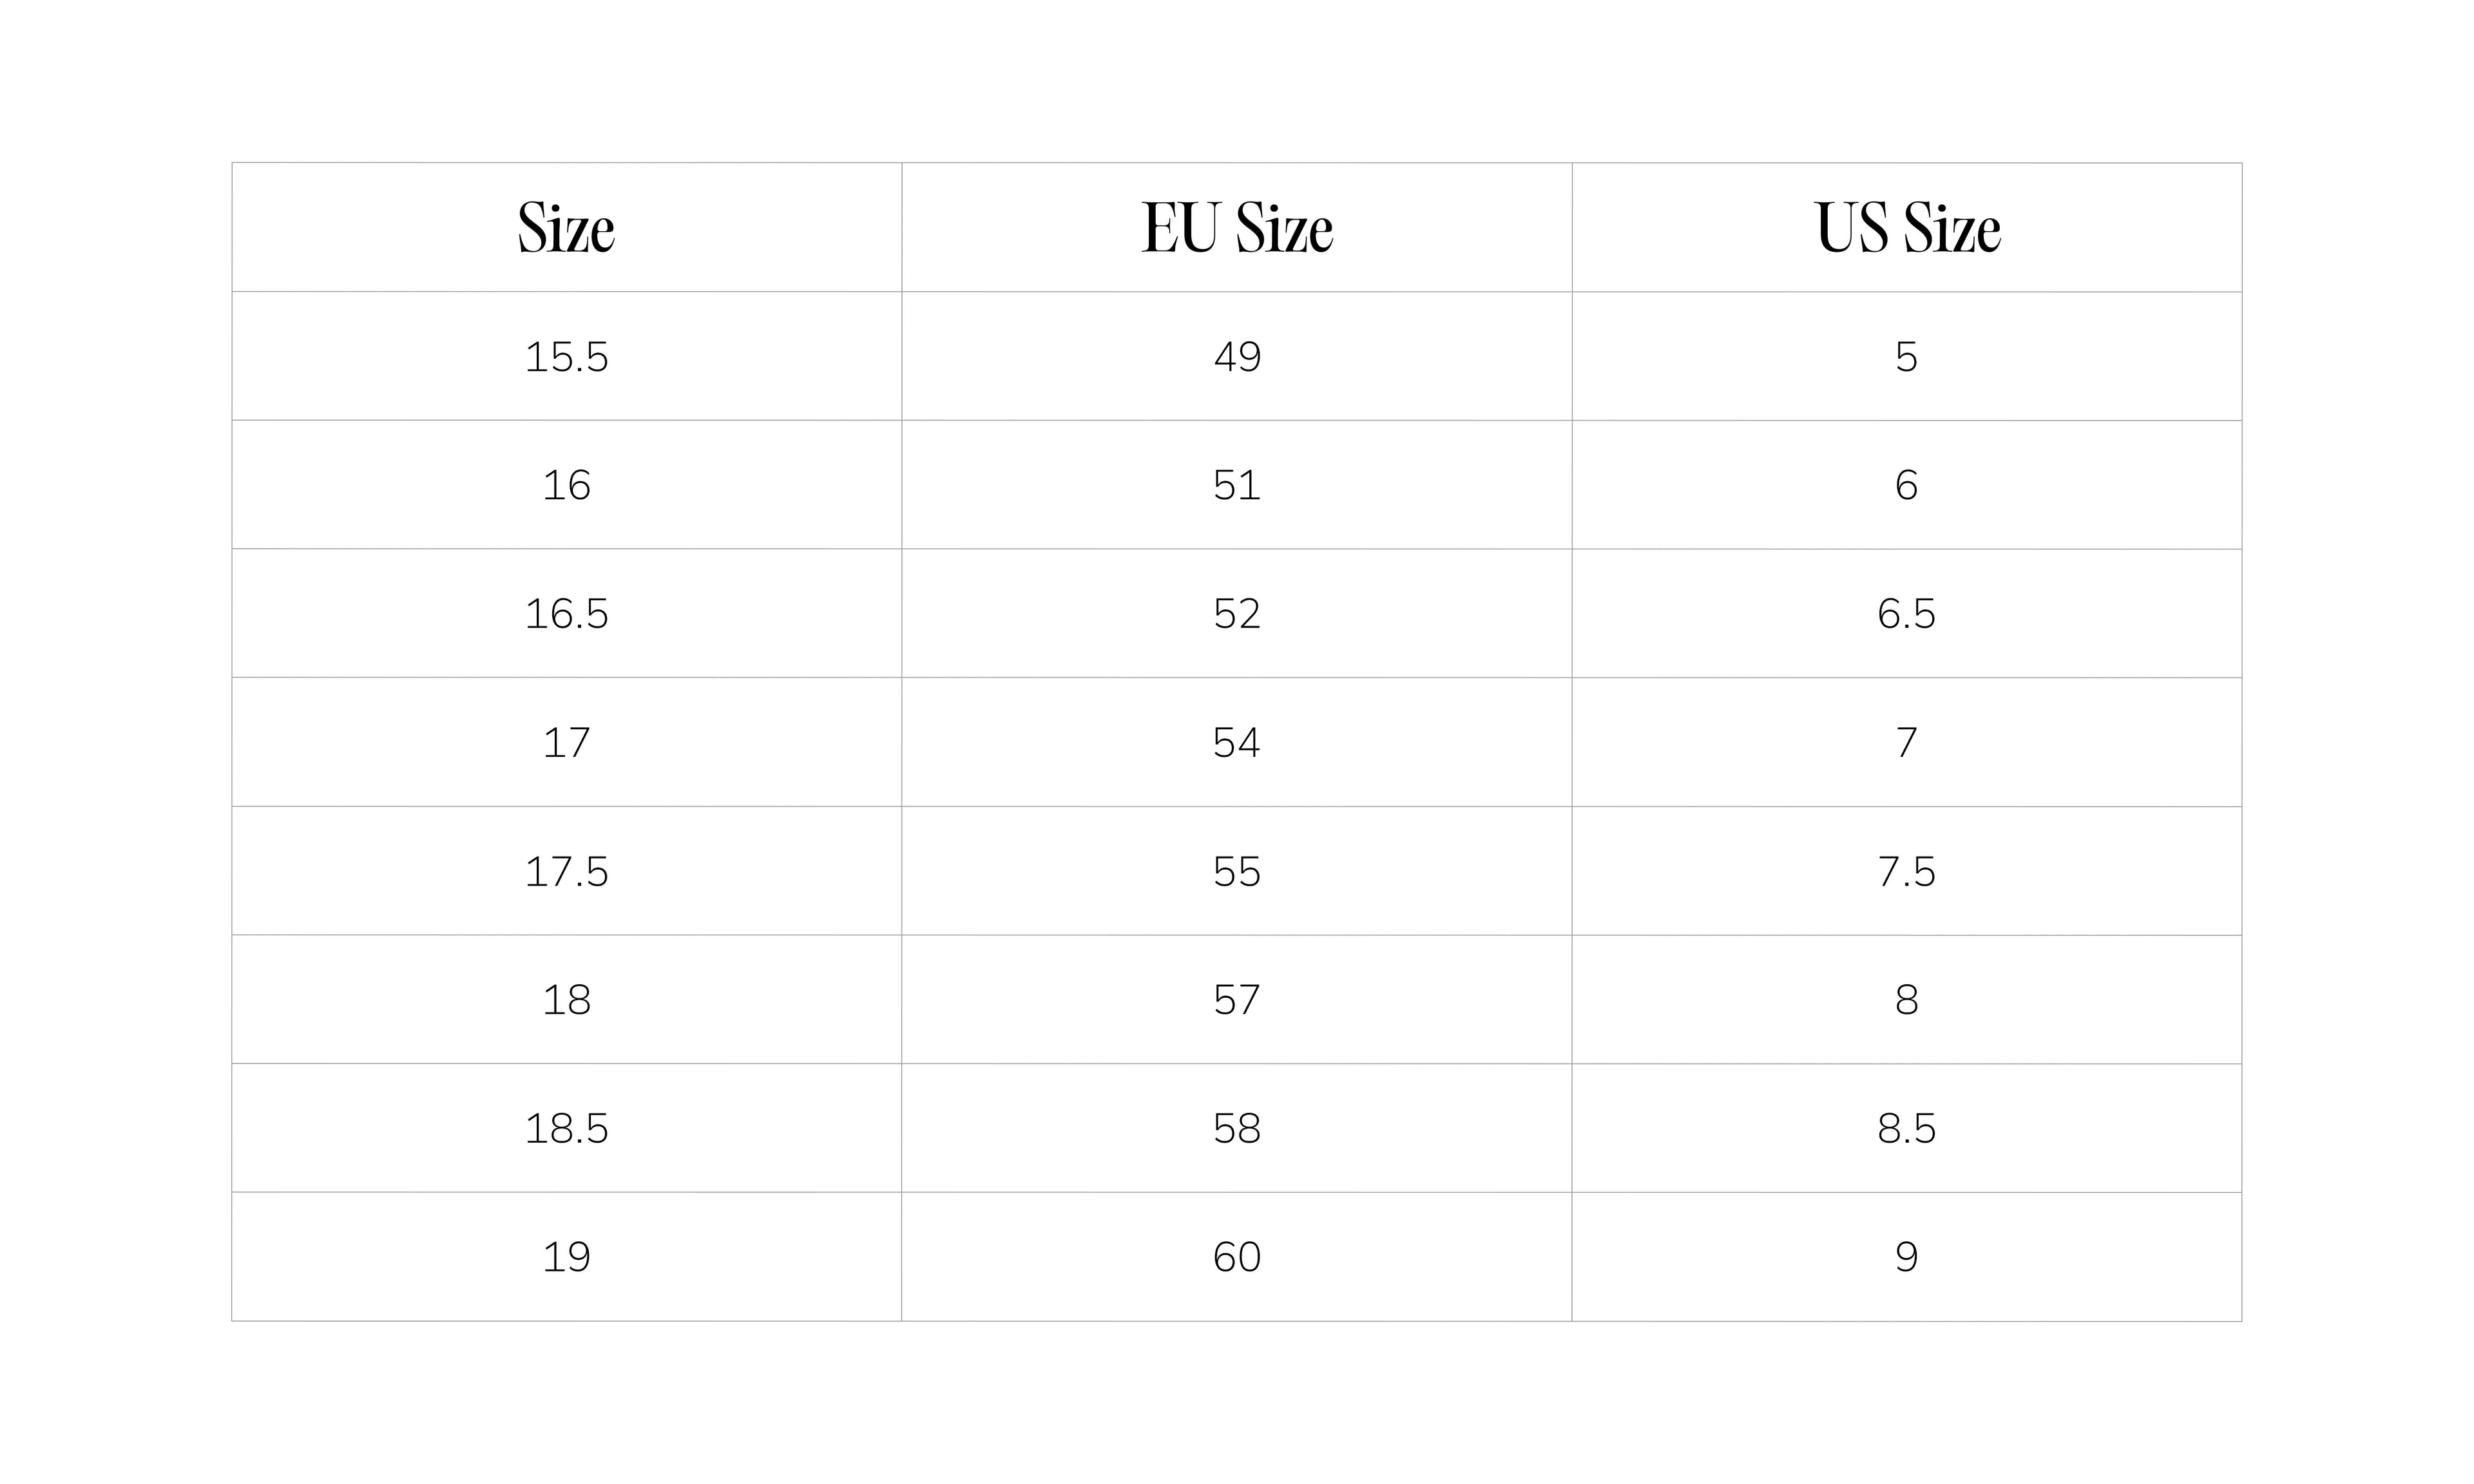Viewport: 2474px width, 1484px height.
Task: Click EU size 54 cell
Action: [x=1236, y=742]
